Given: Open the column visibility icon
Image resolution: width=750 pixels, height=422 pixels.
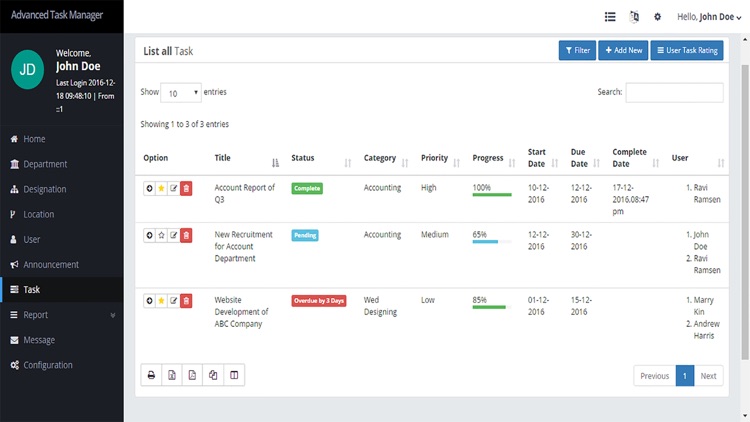Looking at the screenshot, I should coord(234,375).
